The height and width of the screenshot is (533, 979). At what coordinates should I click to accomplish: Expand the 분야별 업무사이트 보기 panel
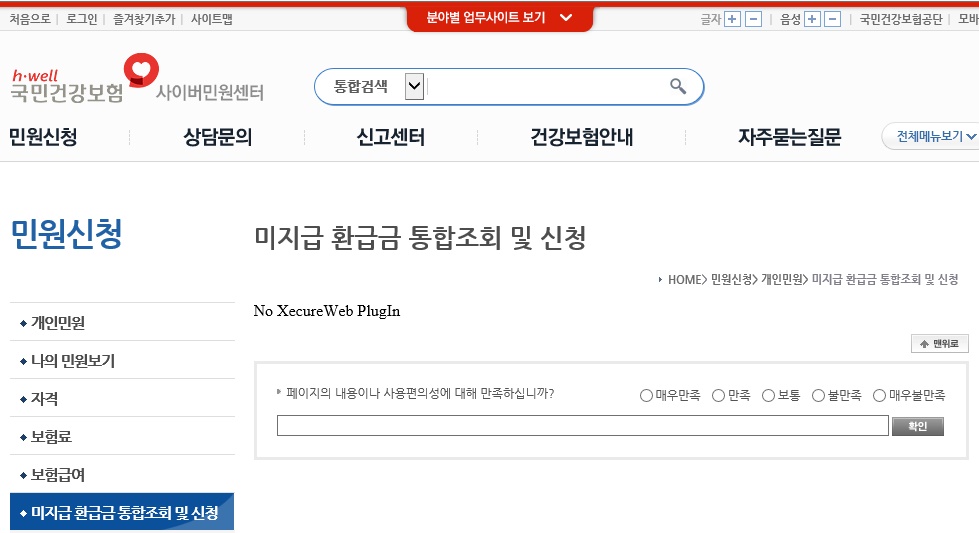499,18
